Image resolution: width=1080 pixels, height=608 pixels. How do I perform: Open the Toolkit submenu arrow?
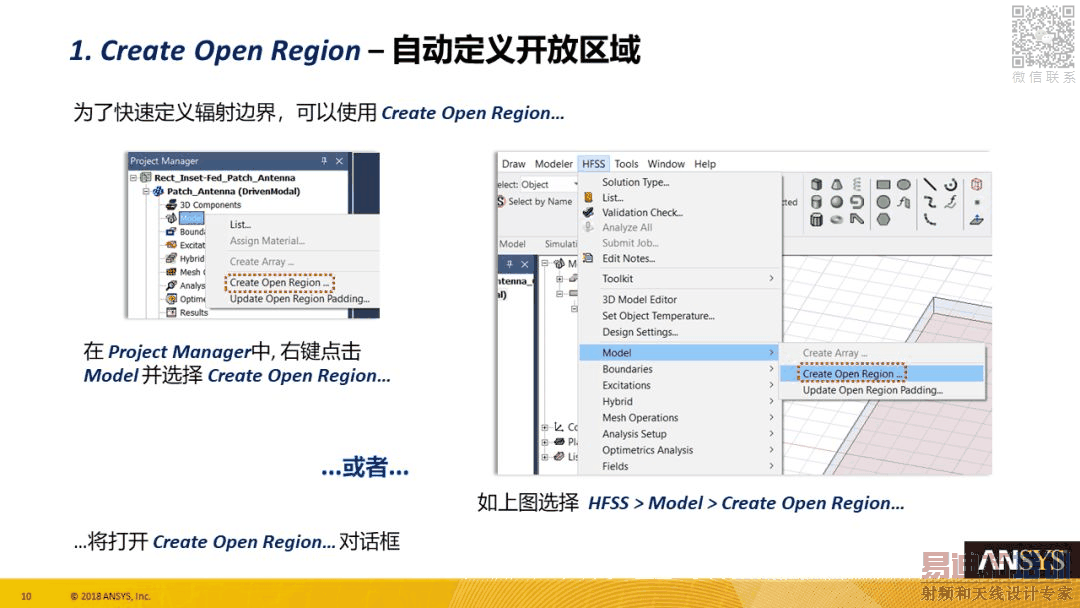tap(771, 278)
